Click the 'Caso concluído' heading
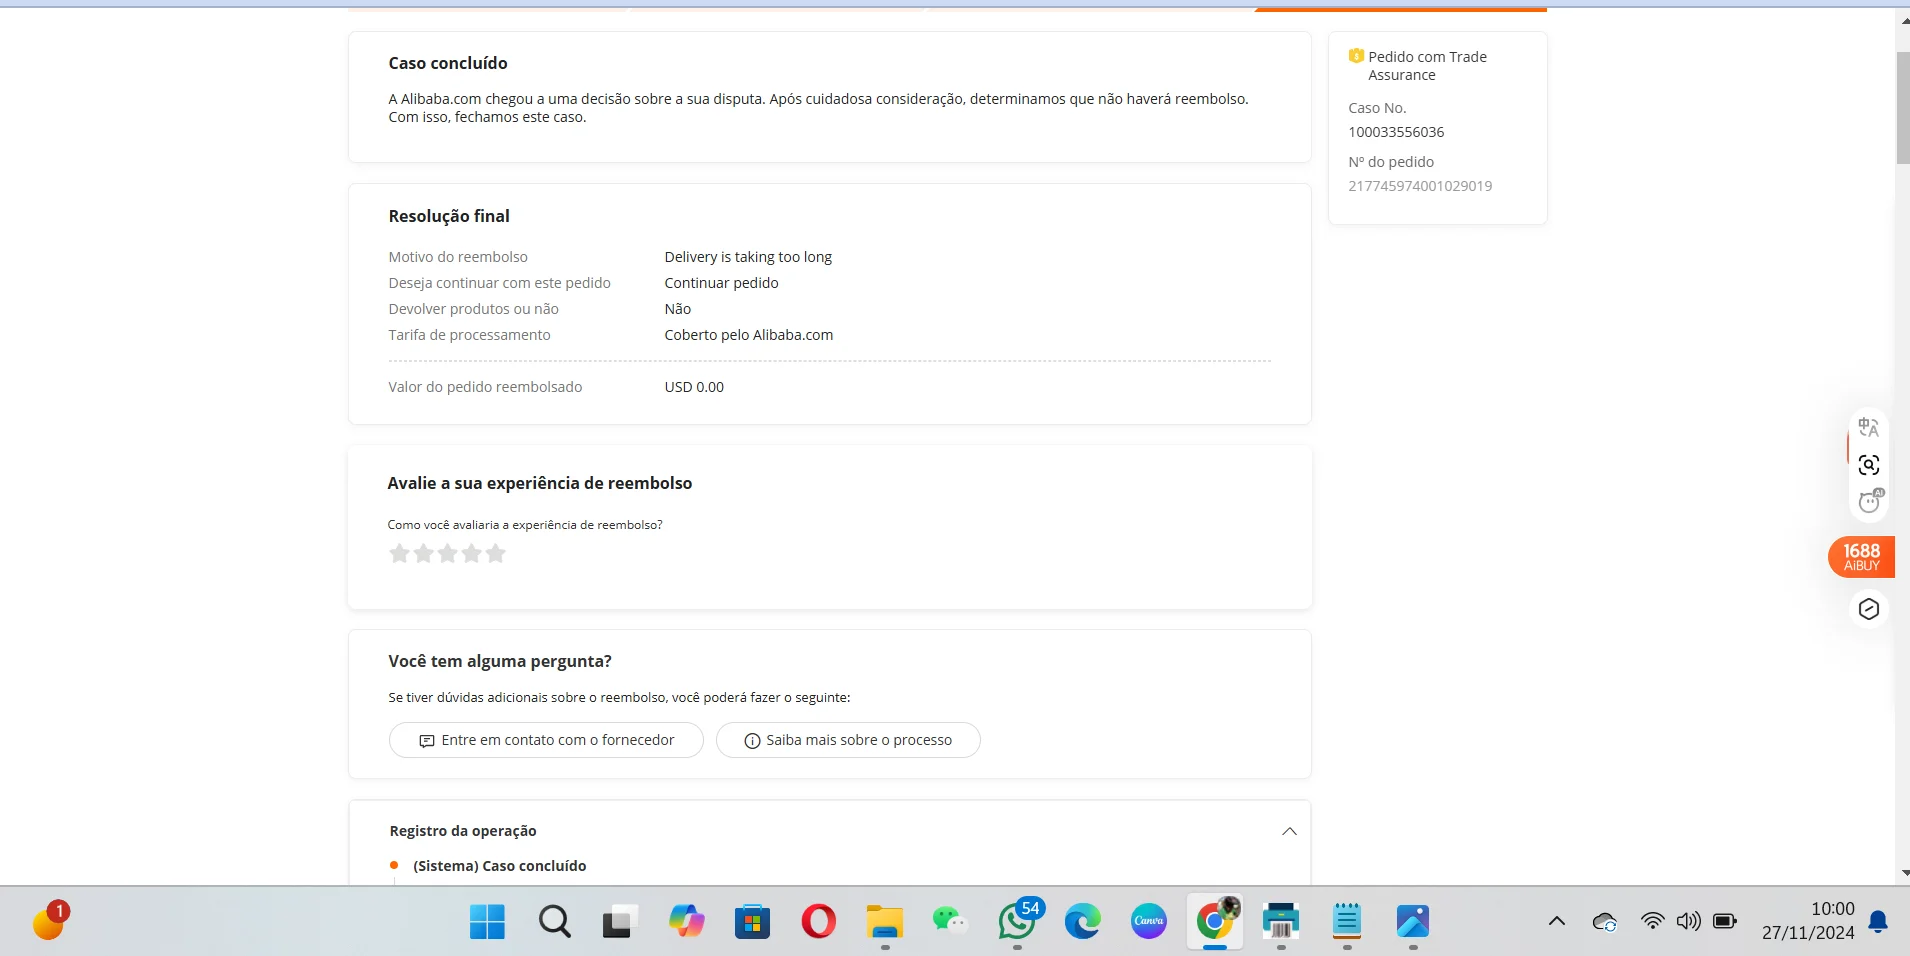 tap(448, 63)
